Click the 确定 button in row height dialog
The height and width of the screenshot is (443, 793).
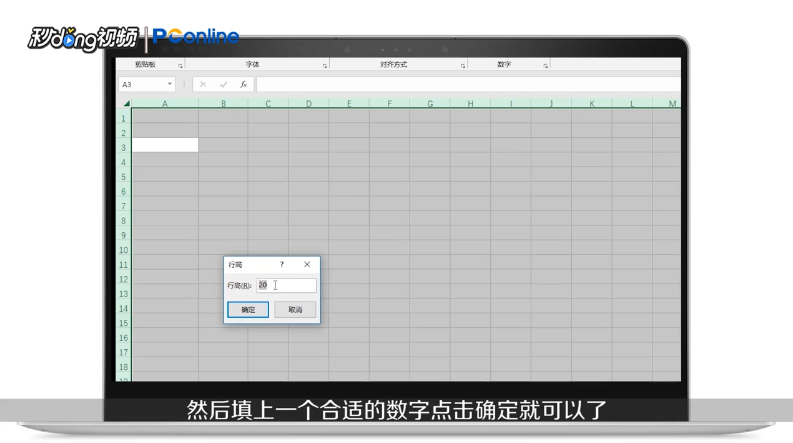[x=248, y=309]
